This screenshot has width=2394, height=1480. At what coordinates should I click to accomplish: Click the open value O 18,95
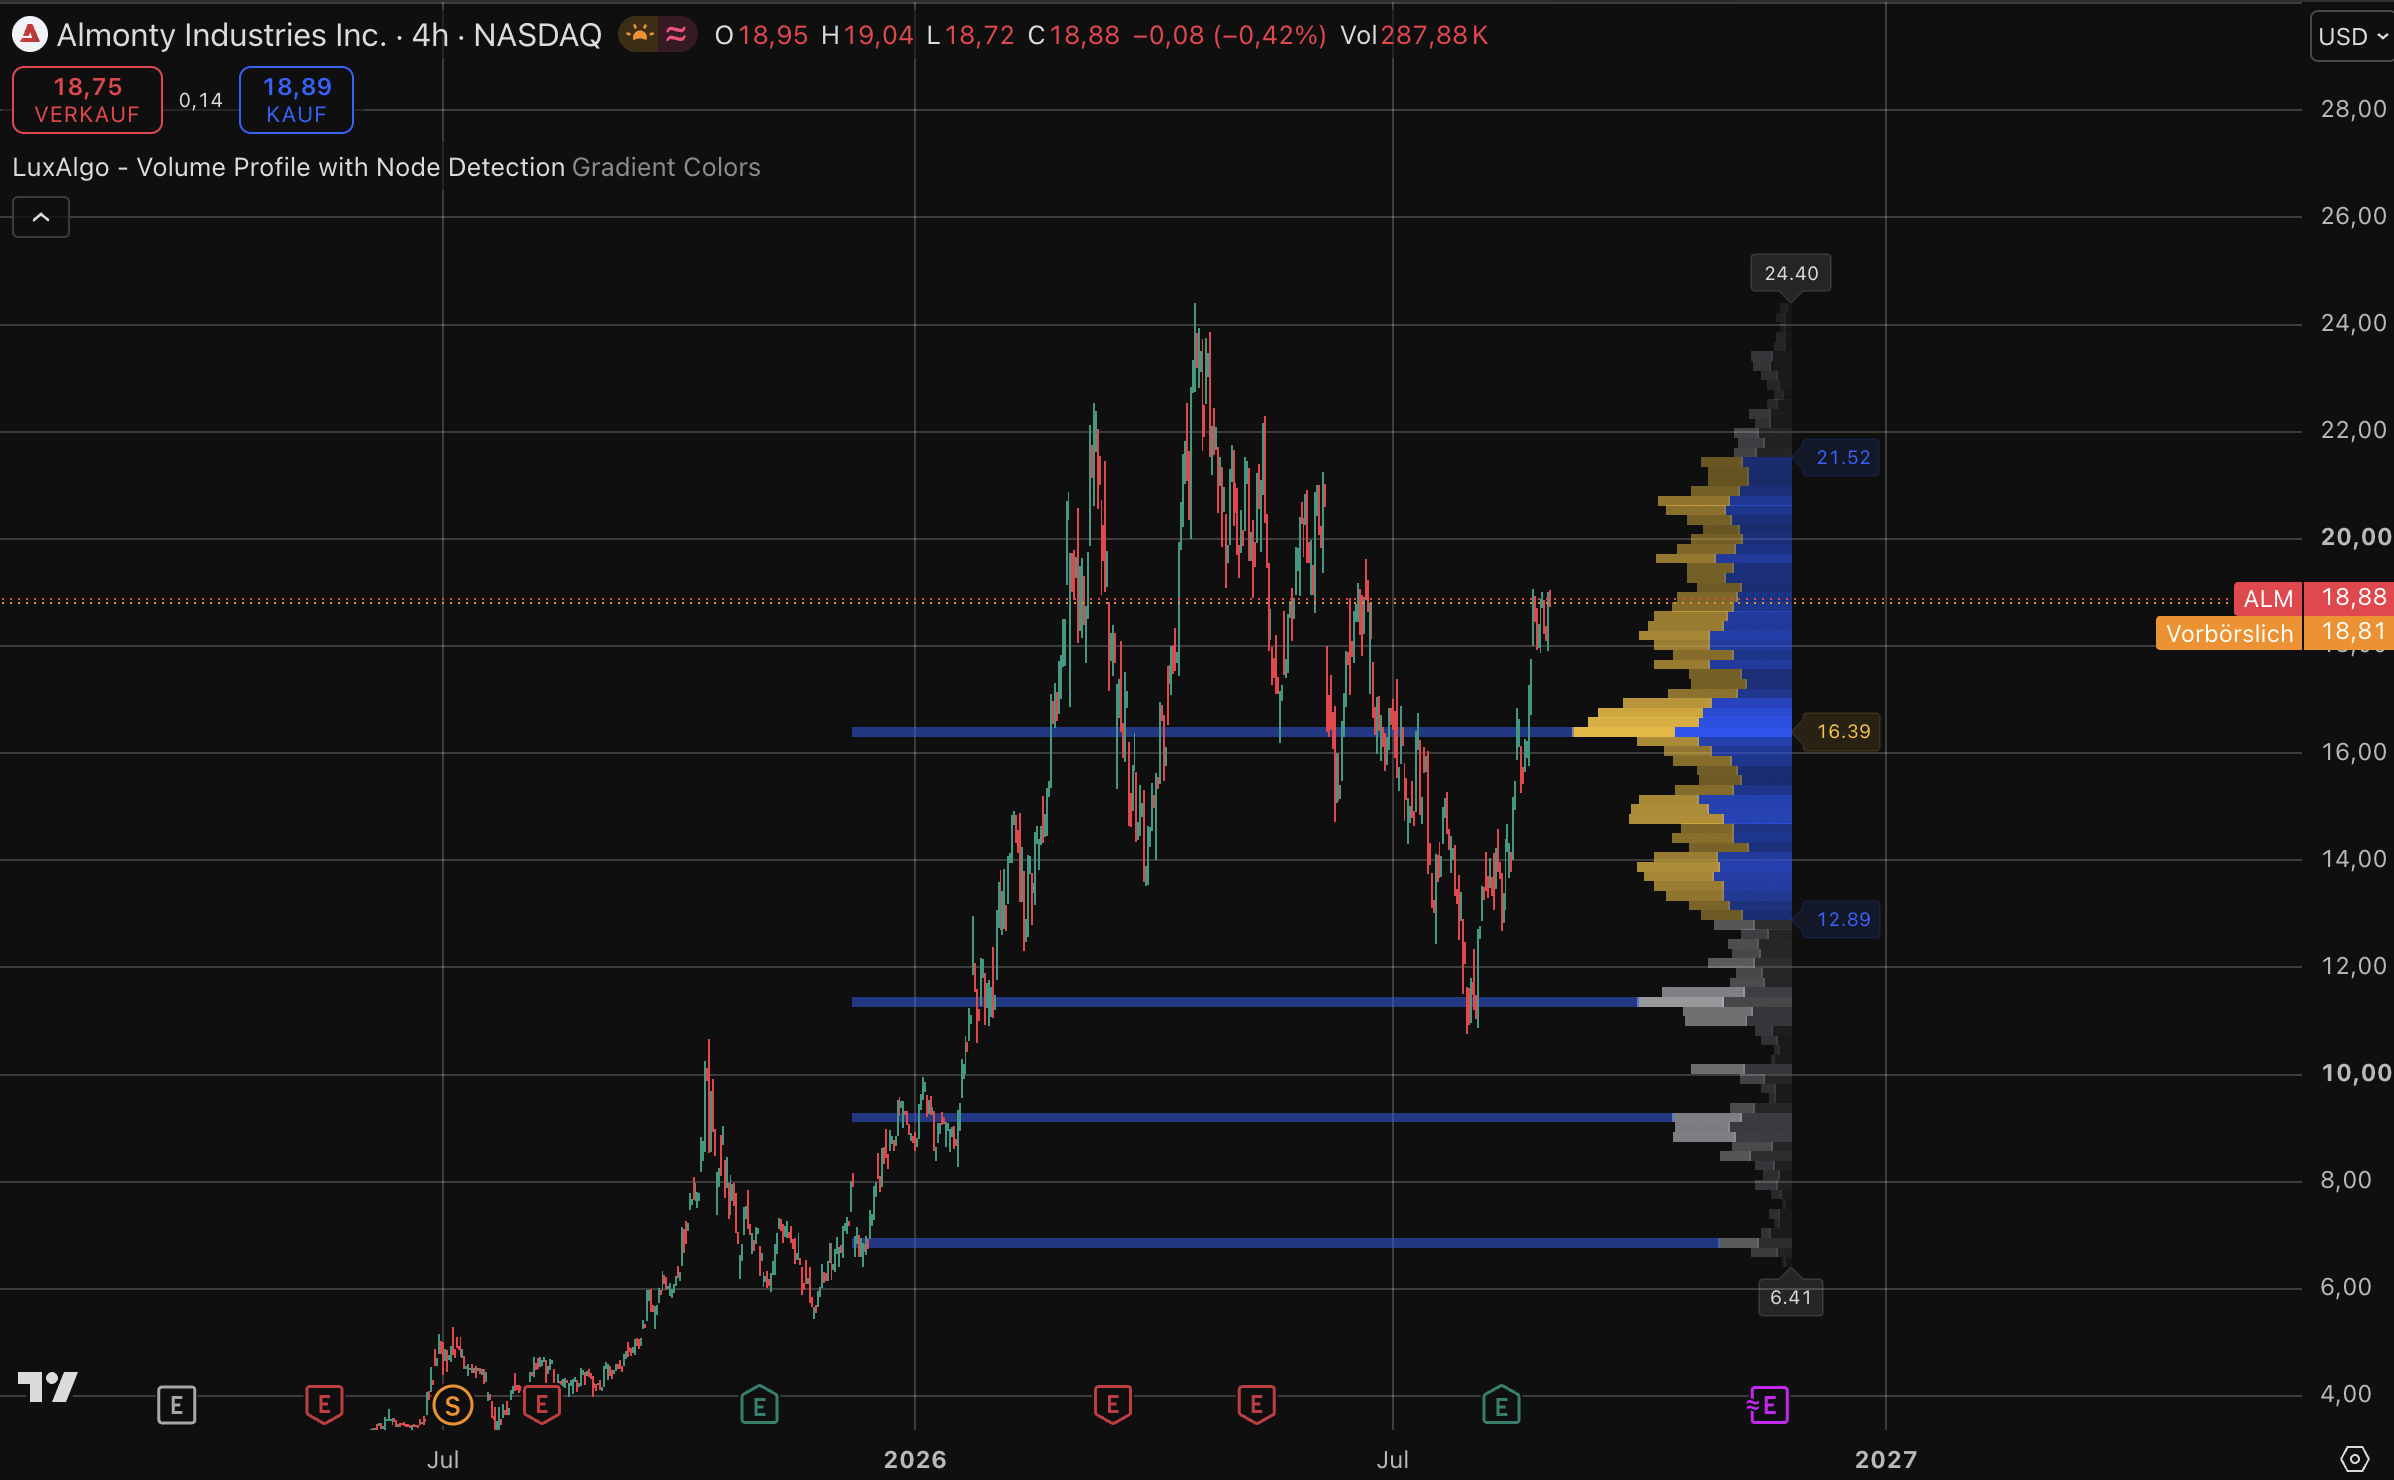761,35
